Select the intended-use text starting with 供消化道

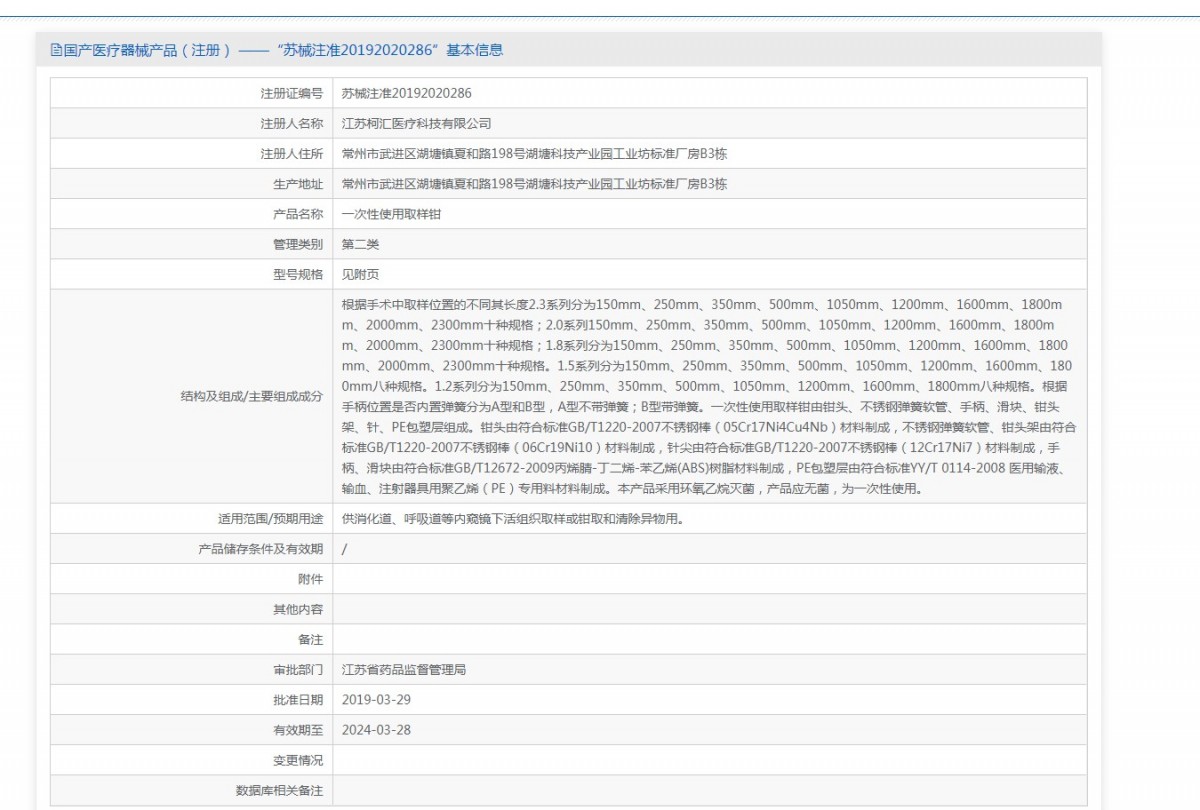(513, 519)
